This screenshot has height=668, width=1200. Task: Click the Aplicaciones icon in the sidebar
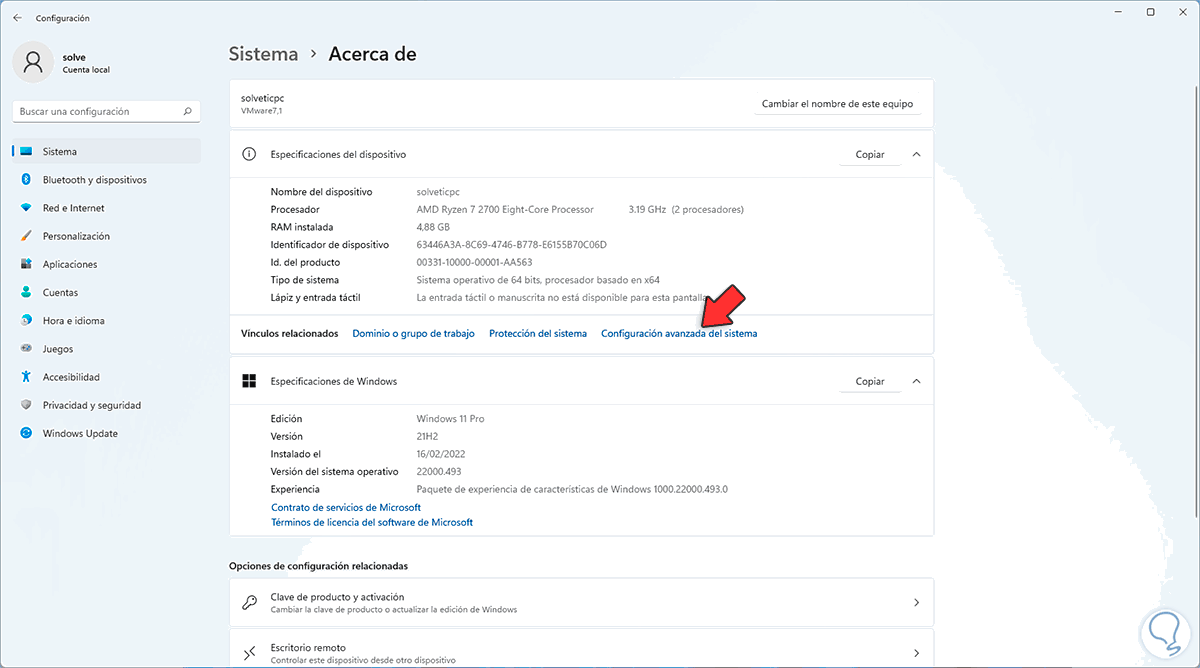pos(26,264)
